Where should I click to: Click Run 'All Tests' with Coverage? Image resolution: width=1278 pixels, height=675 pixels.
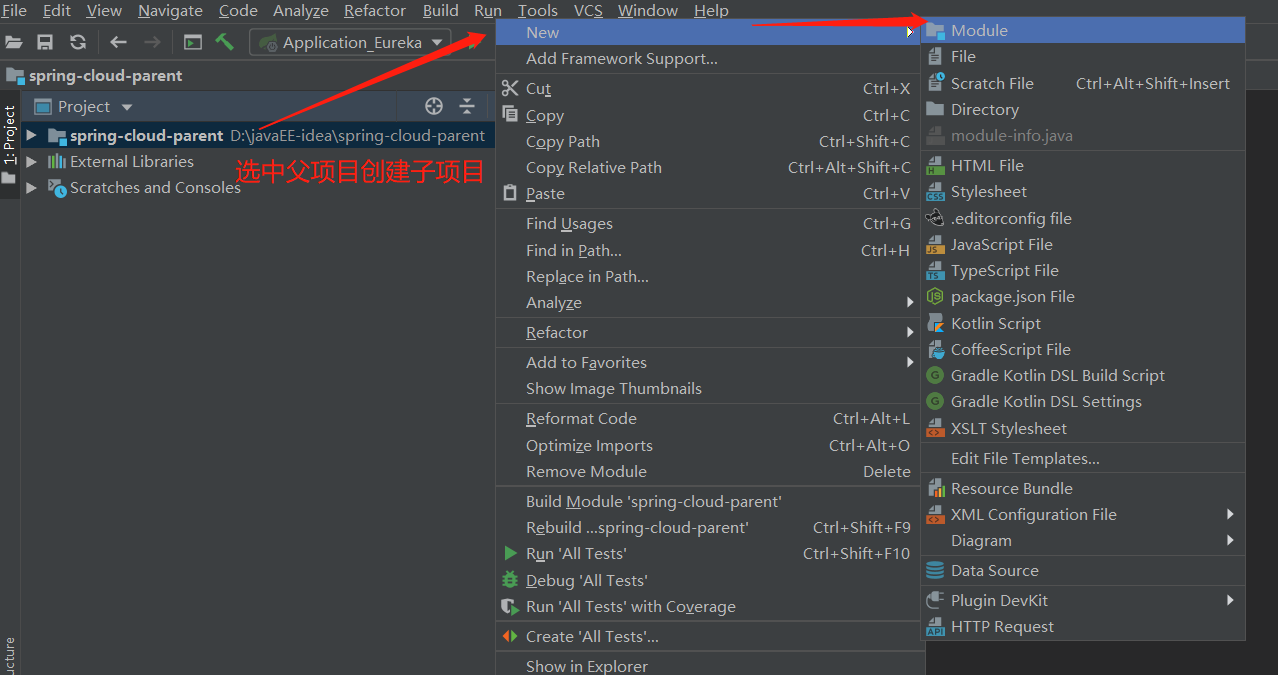pos(708,607)
